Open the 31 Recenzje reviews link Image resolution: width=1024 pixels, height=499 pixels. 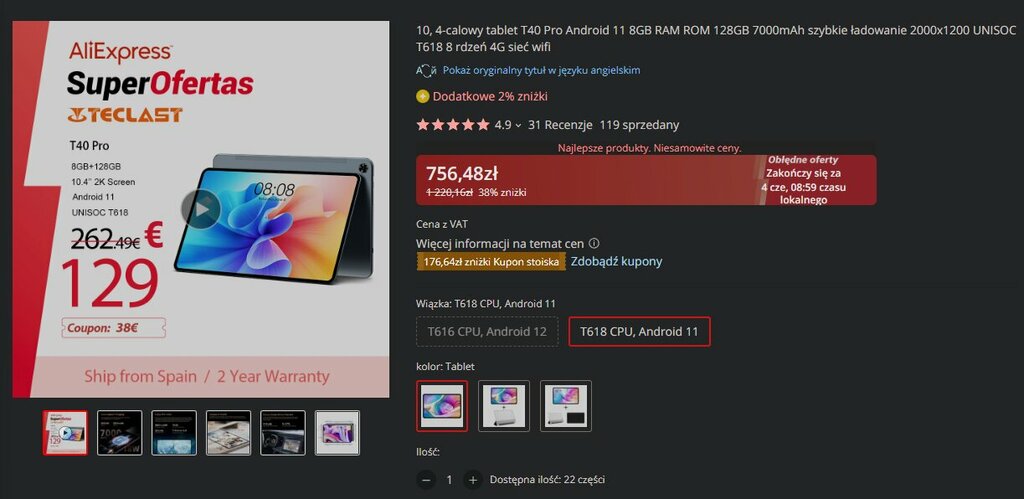(560, 125)
